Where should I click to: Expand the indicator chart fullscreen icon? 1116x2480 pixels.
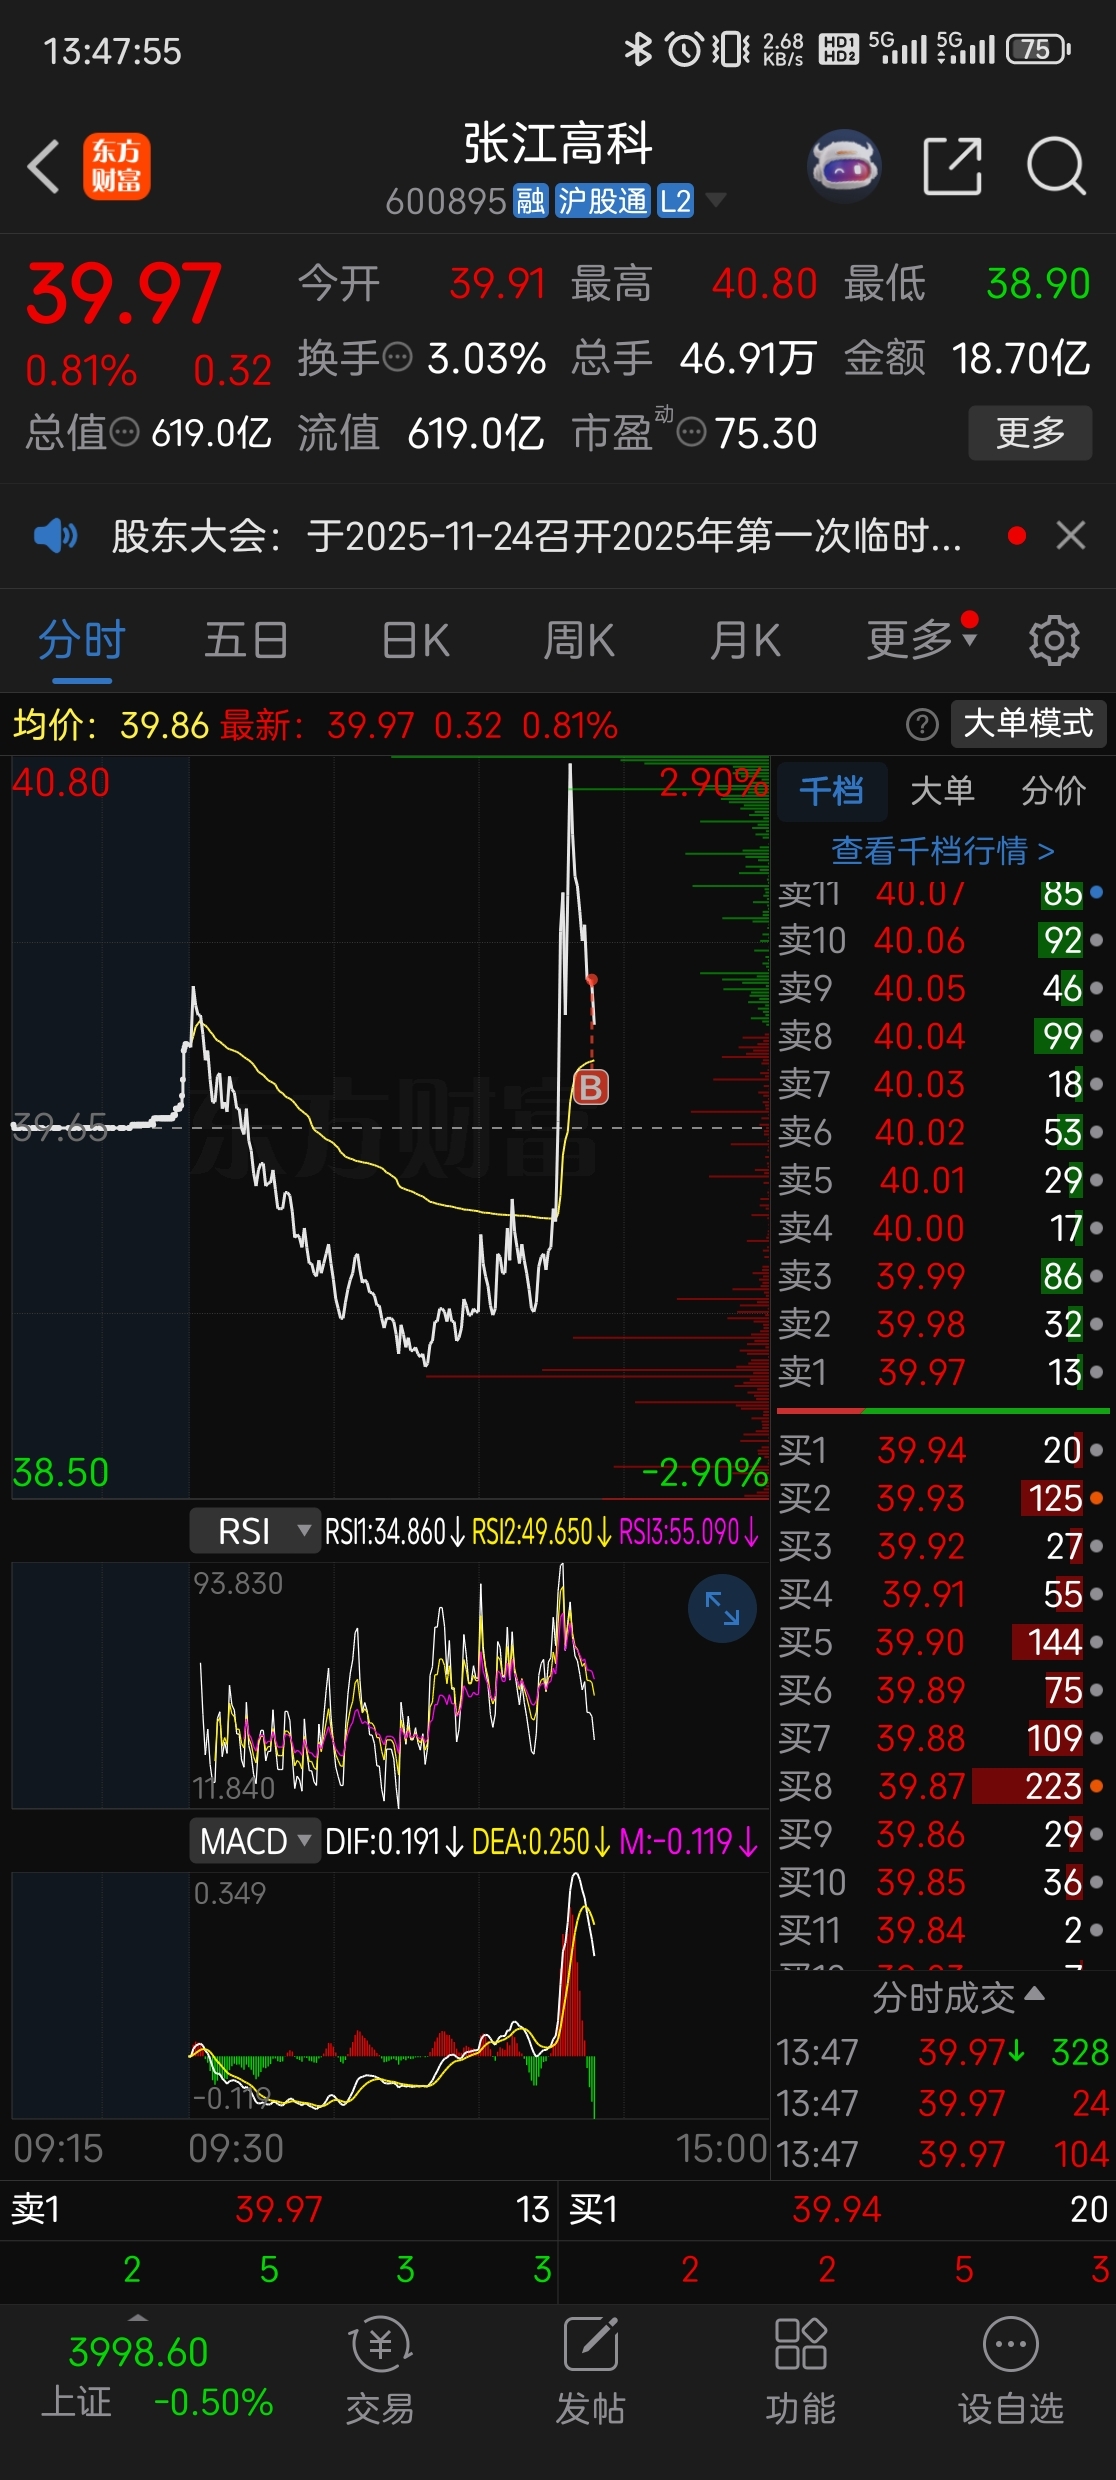pos(722,1608)
